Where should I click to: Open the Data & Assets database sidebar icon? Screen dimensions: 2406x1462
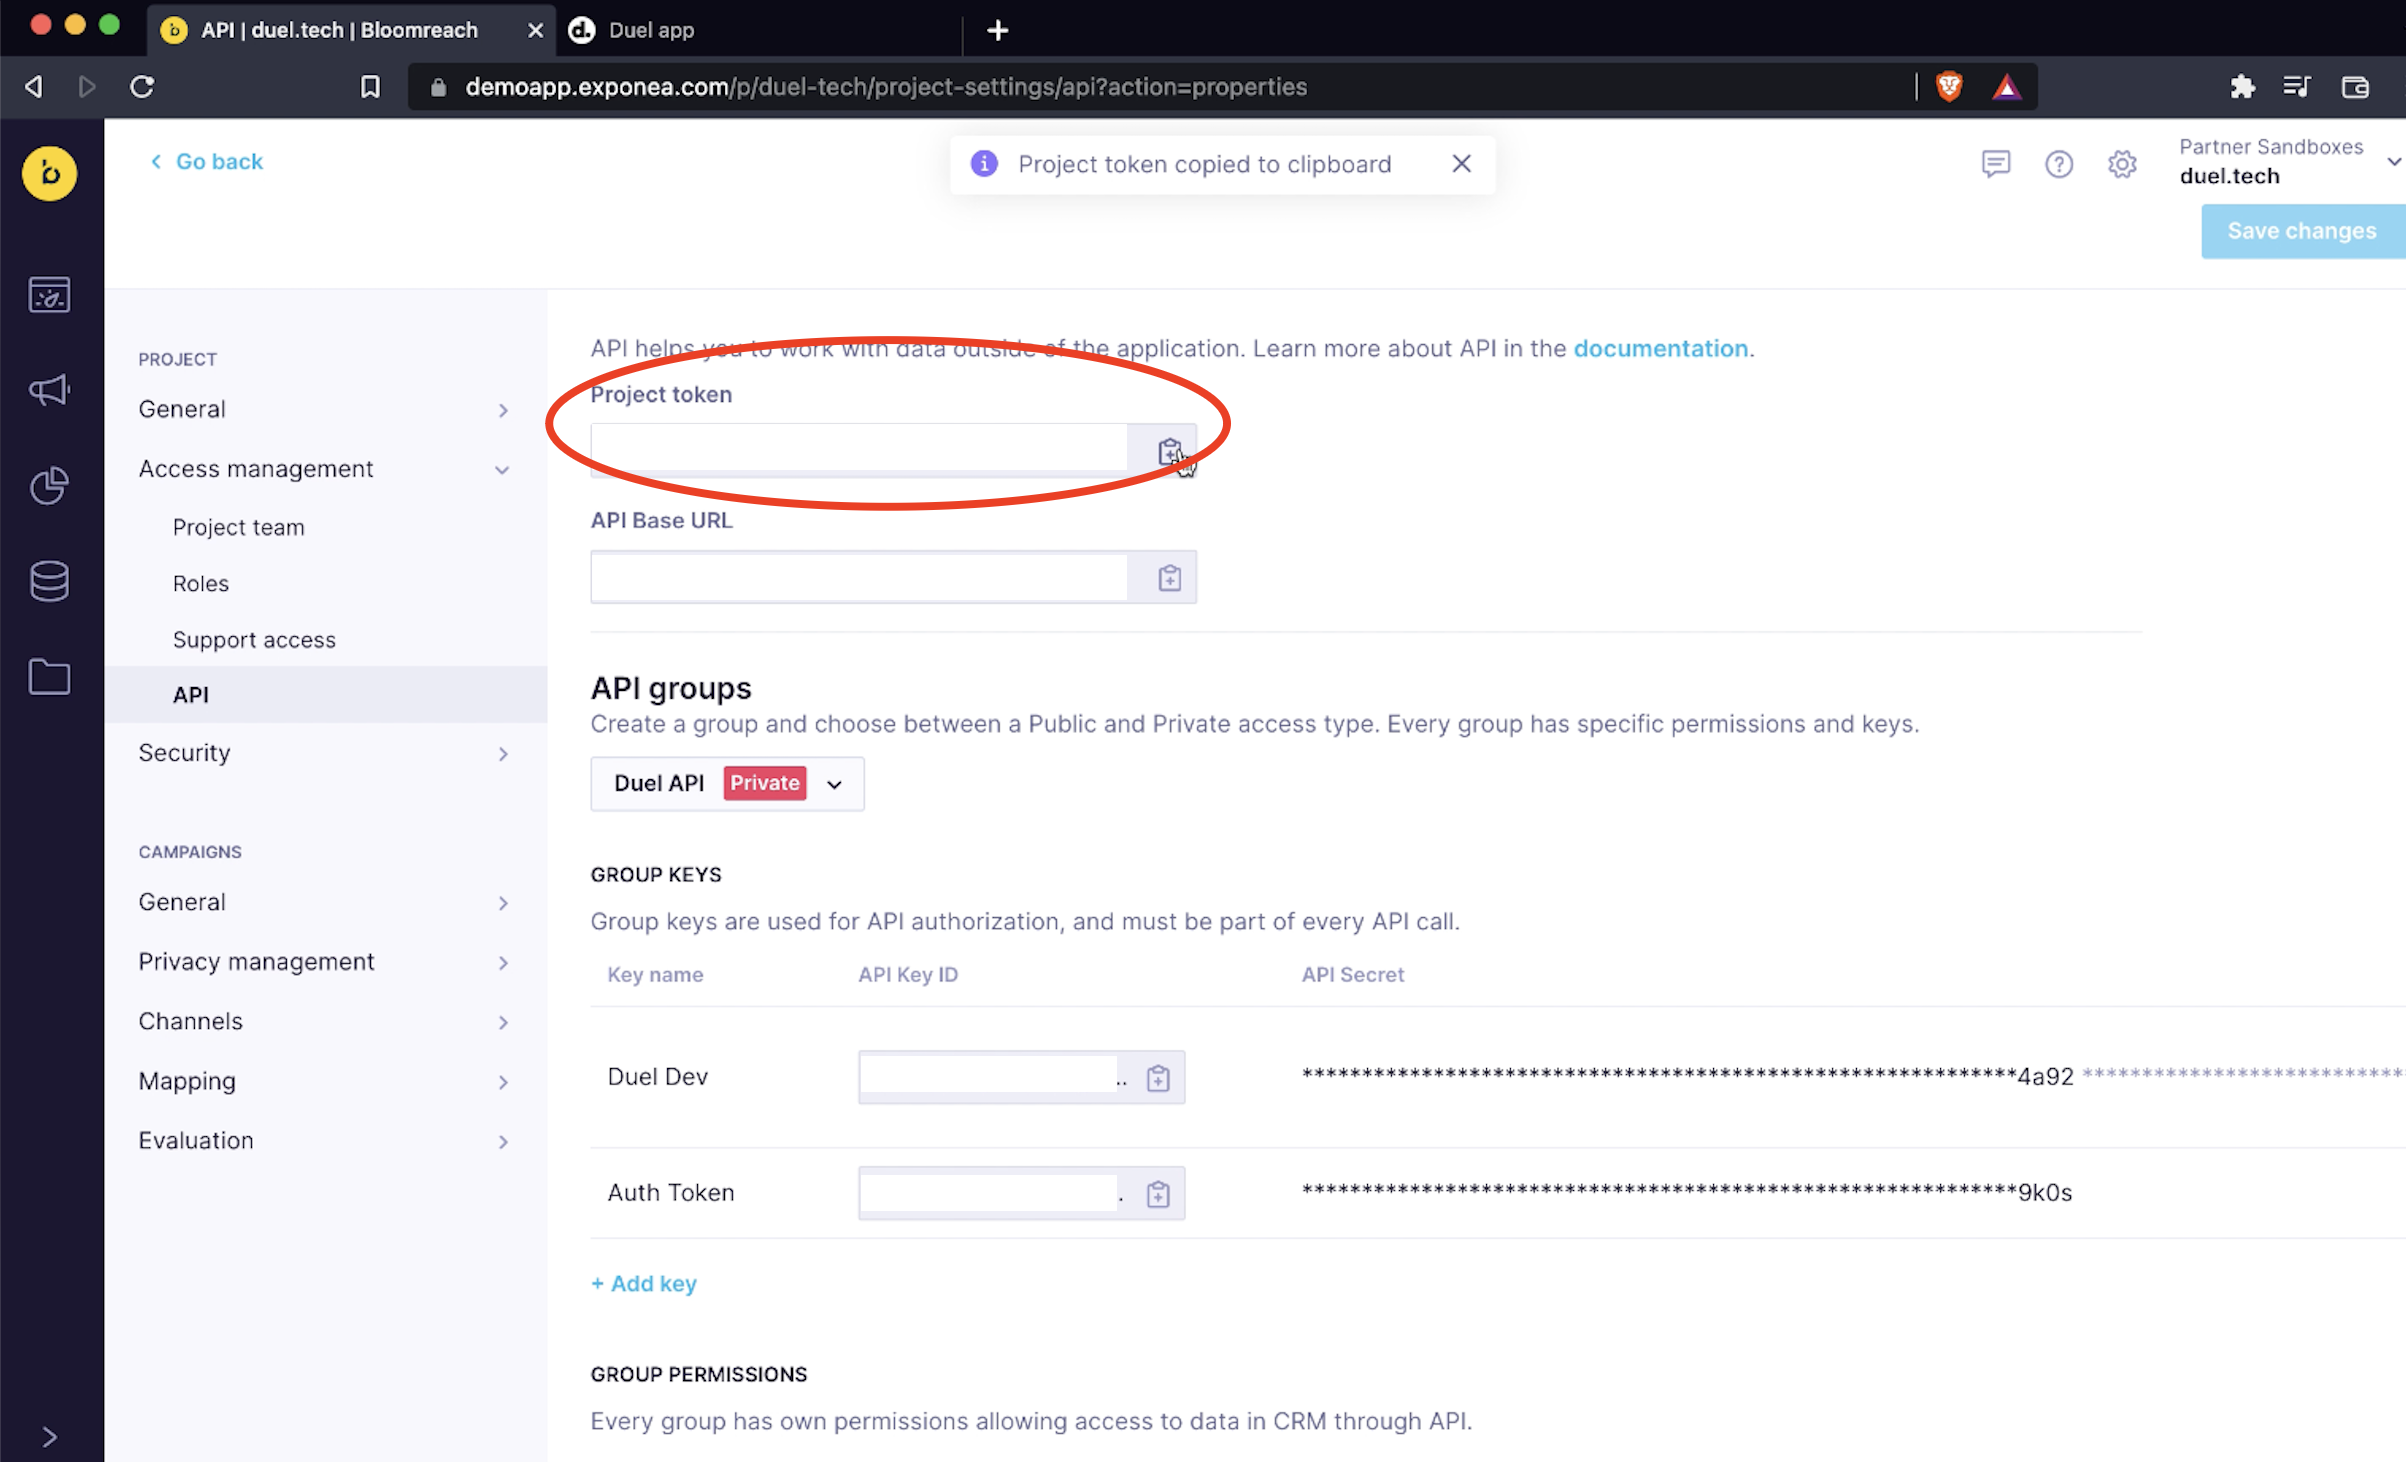pyautogui.click(x=49, y=581)
